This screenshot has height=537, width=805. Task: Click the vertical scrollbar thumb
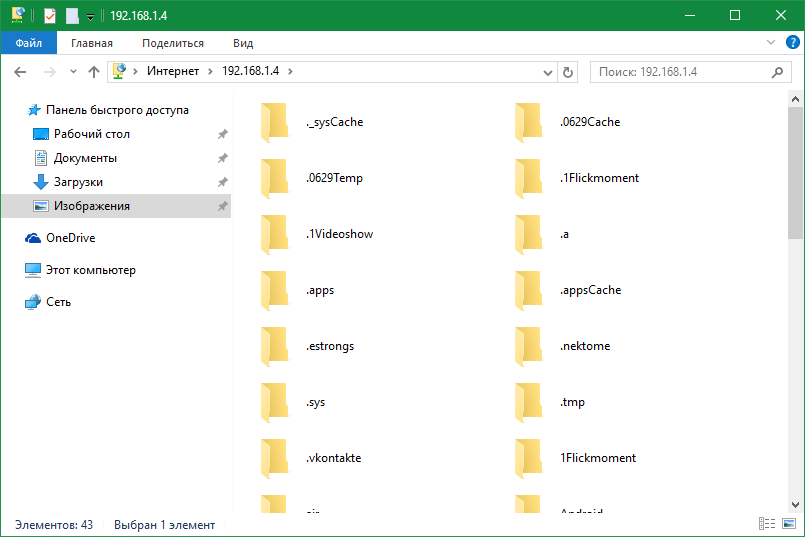[x=795, y=170]
